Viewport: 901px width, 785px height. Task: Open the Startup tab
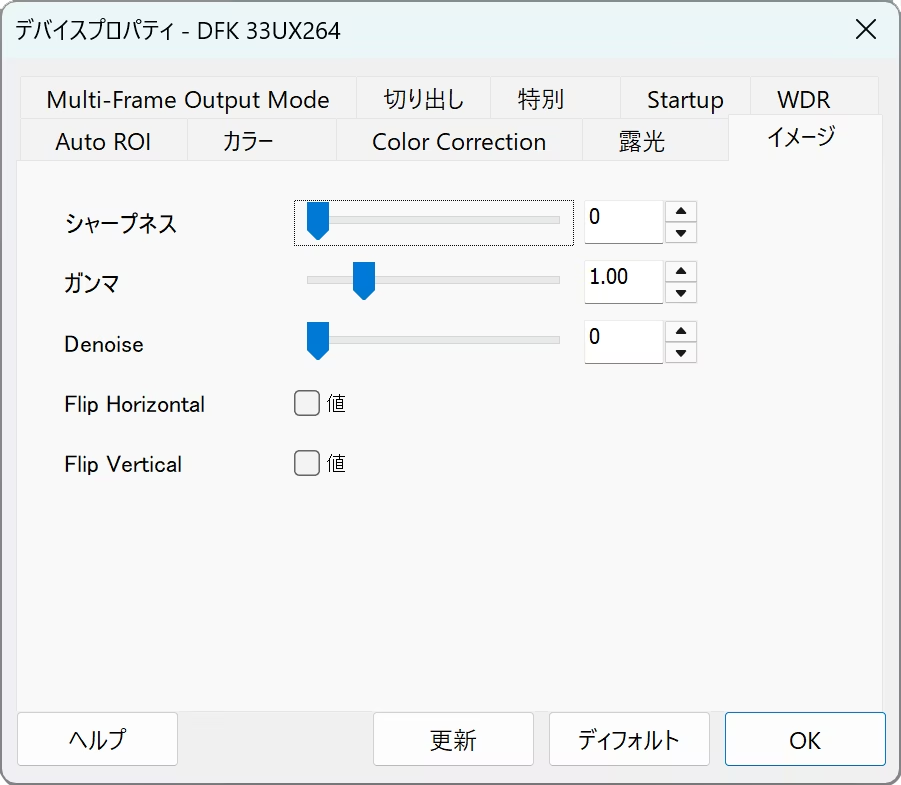pyautogui.click(x=685, y=100)
